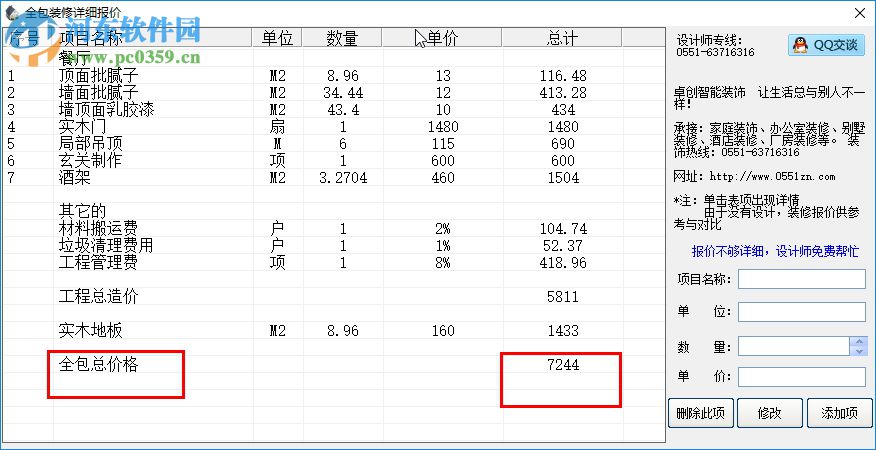Image resolution: width=876 pixels, height=450 pixels.
Task: Click the 116.48 total cell
Action: 563,75
